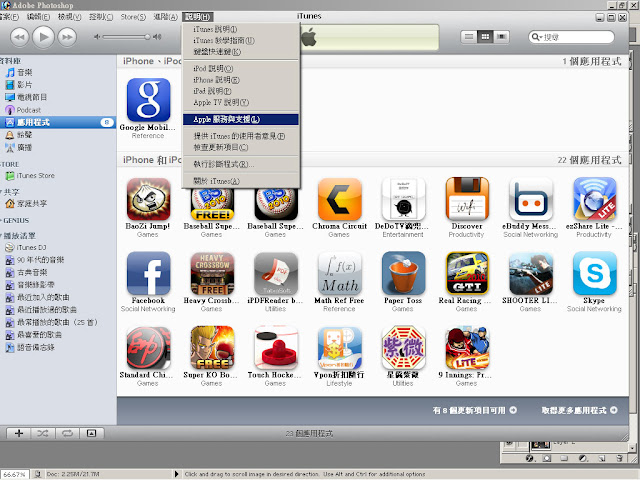Select the Heavy Crossbow app icon
Screen dimensions: 640x480
coord(212,273)
